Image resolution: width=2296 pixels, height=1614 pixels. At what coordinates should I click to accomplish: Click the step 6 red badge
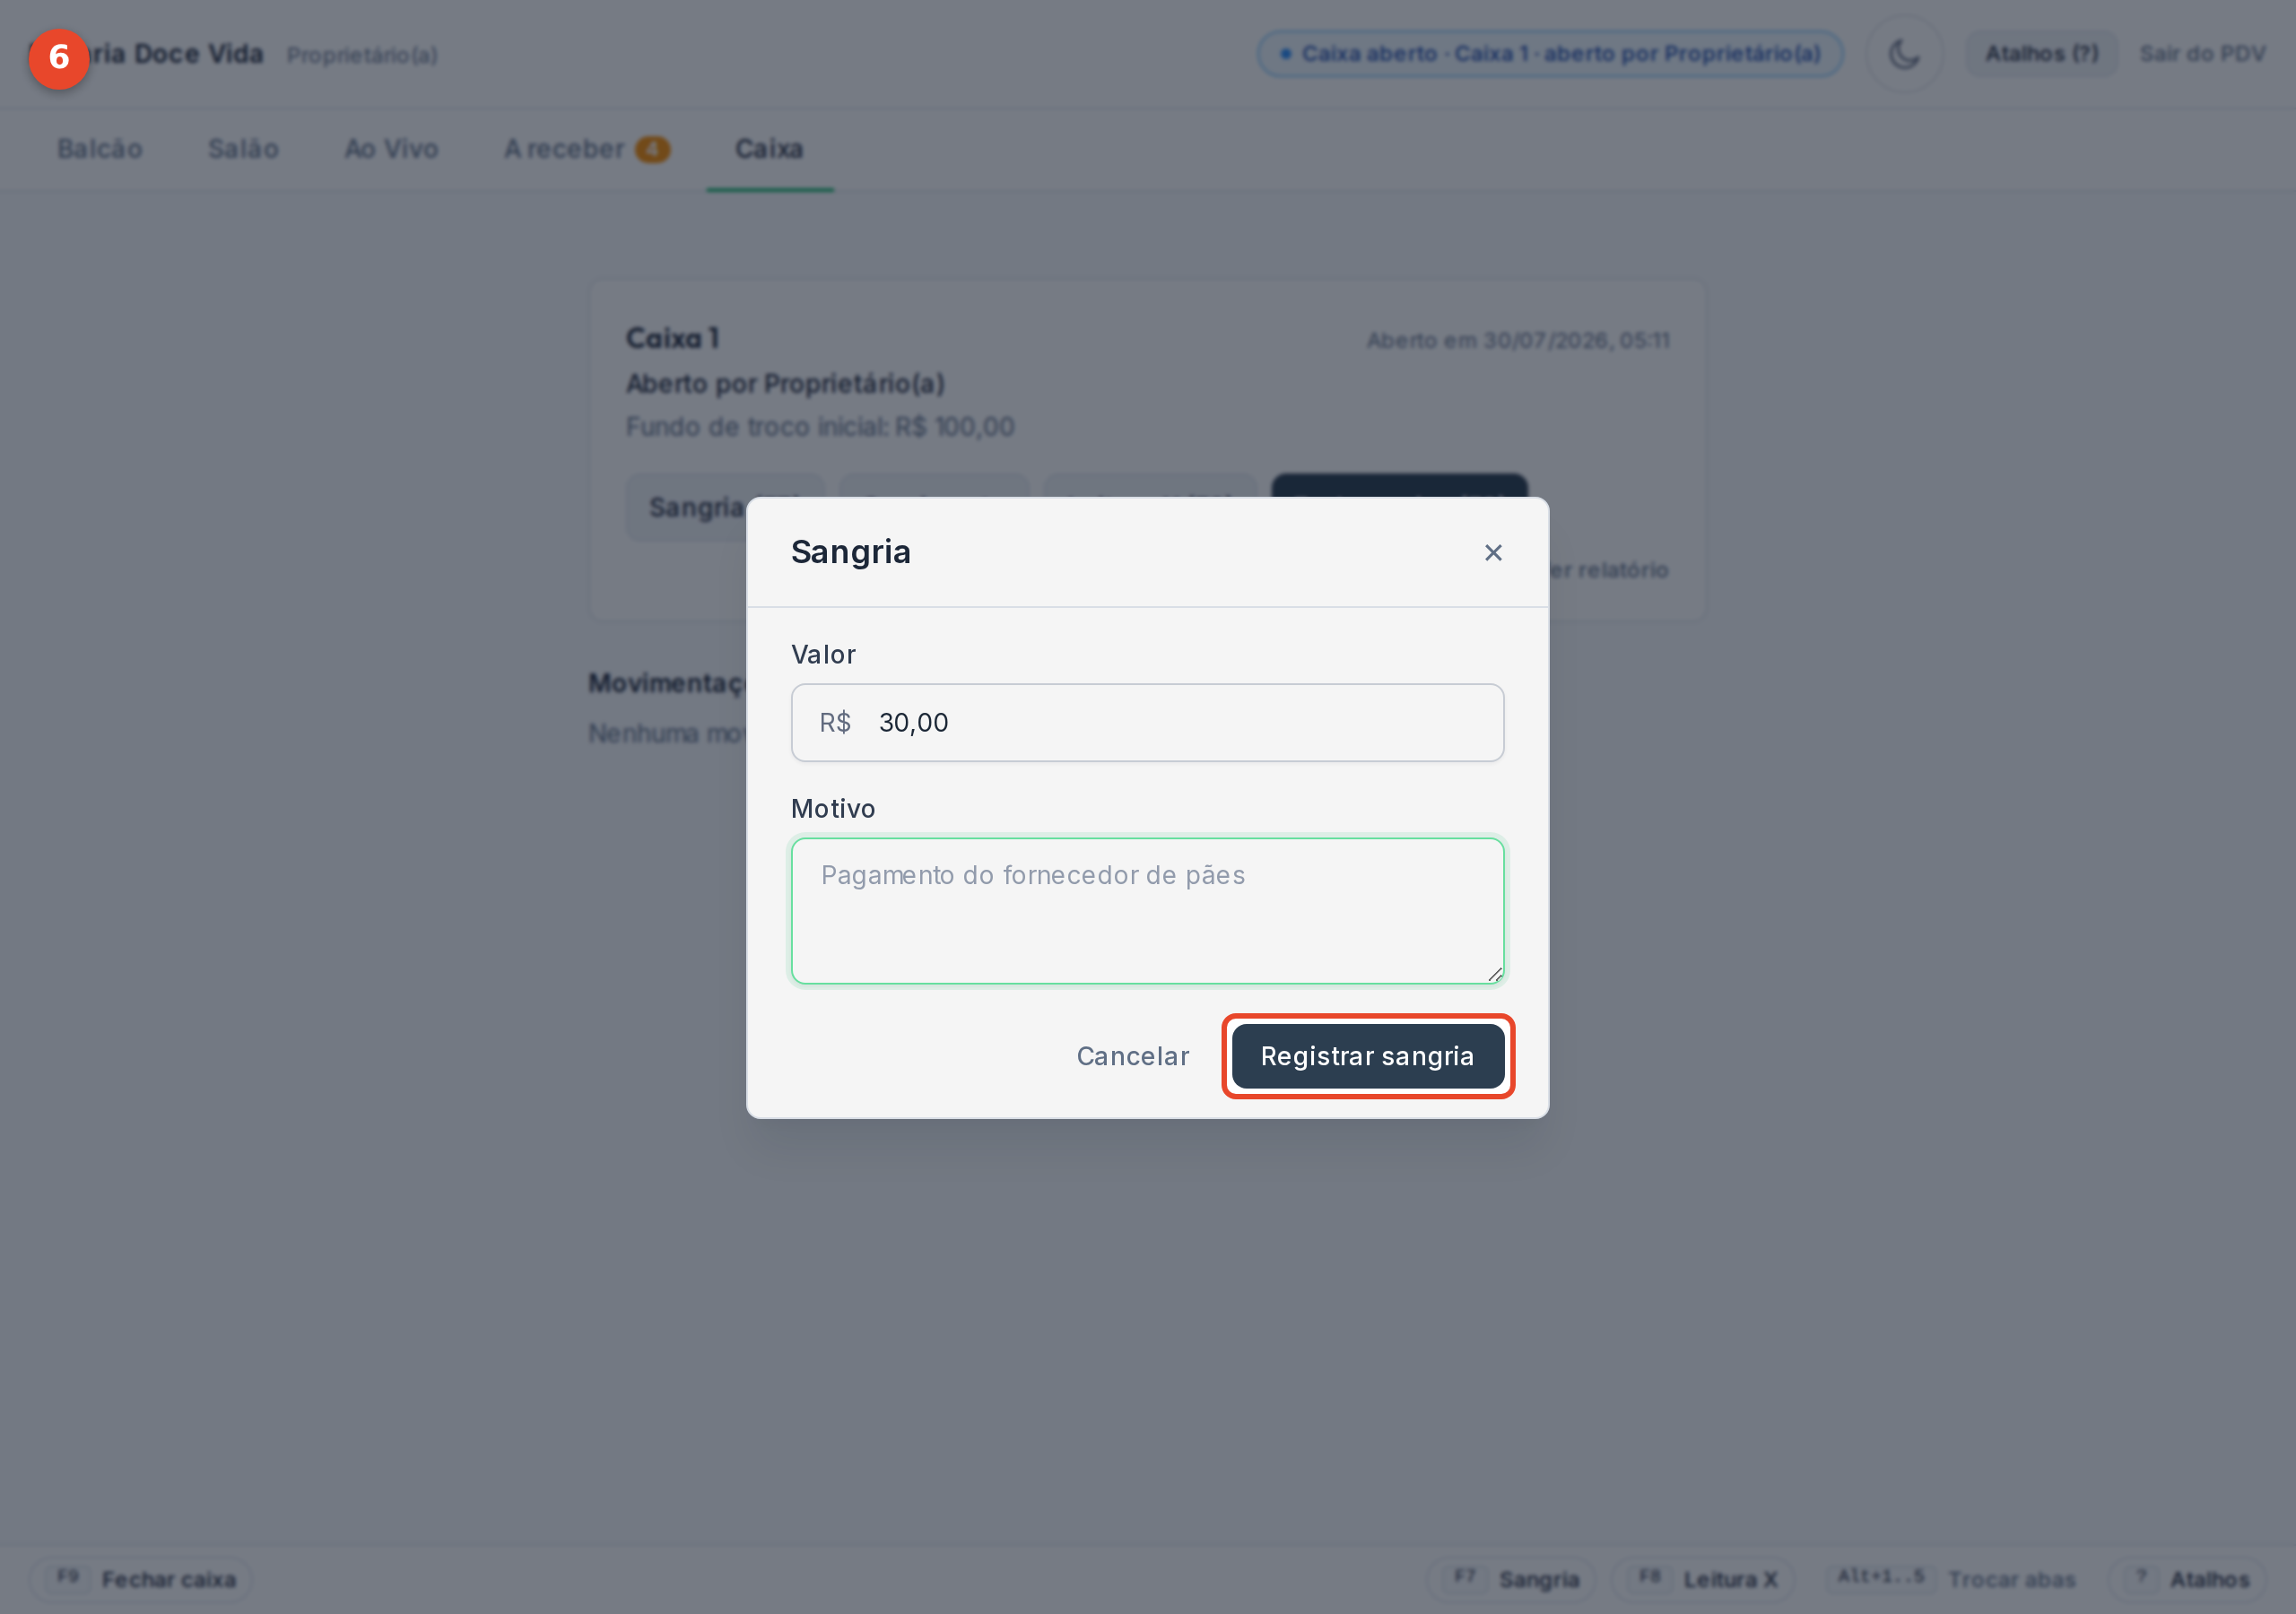point(59,58)
